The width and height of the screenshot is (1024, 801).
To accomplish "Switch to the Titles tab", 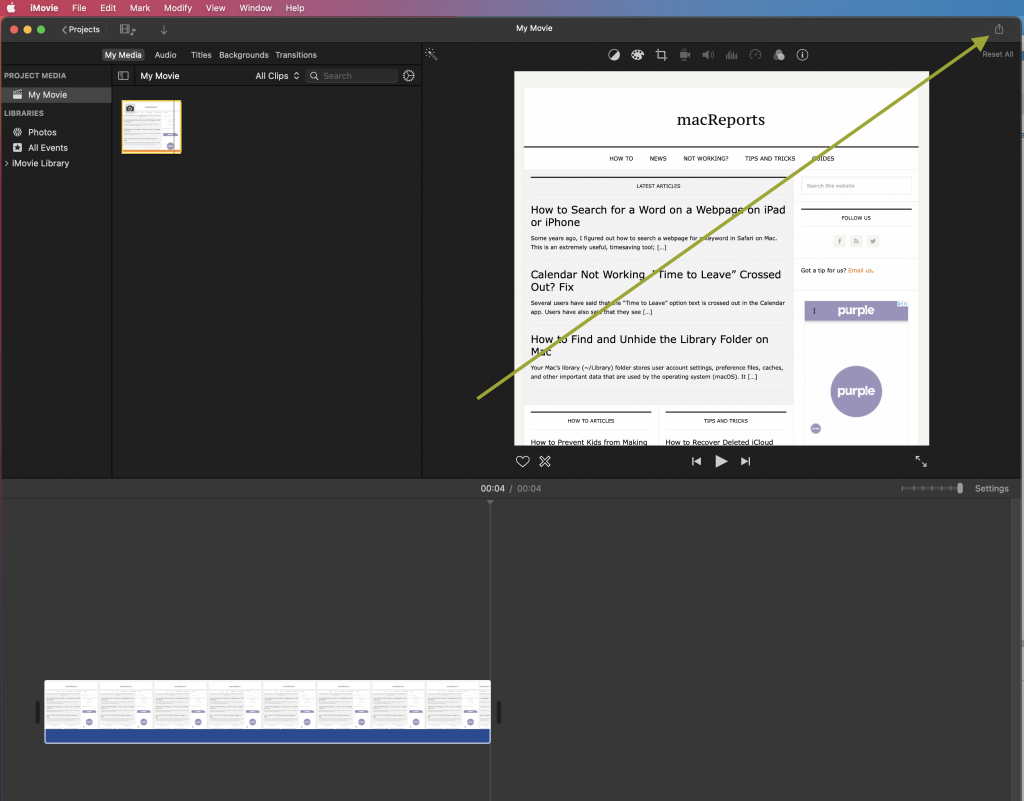I will coord(201,55).
